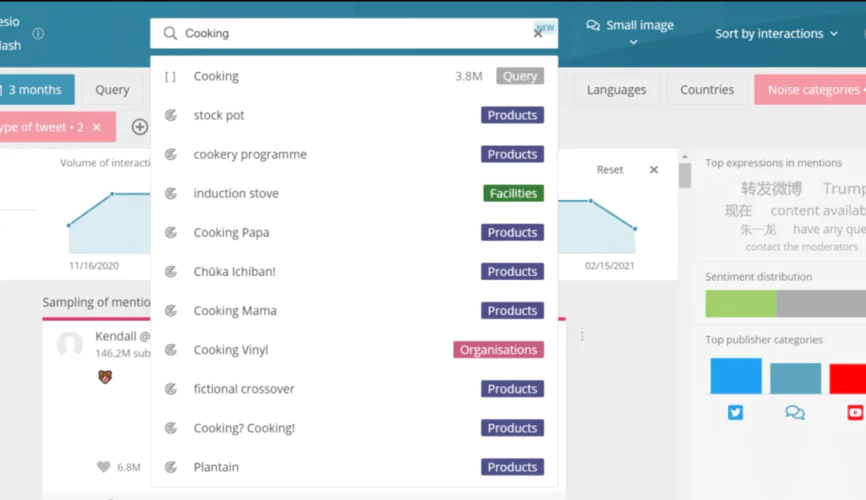Expand the Sort by interactions dropdown
Image resolution: width=866 pixels, height=500 pixels.
776,34
